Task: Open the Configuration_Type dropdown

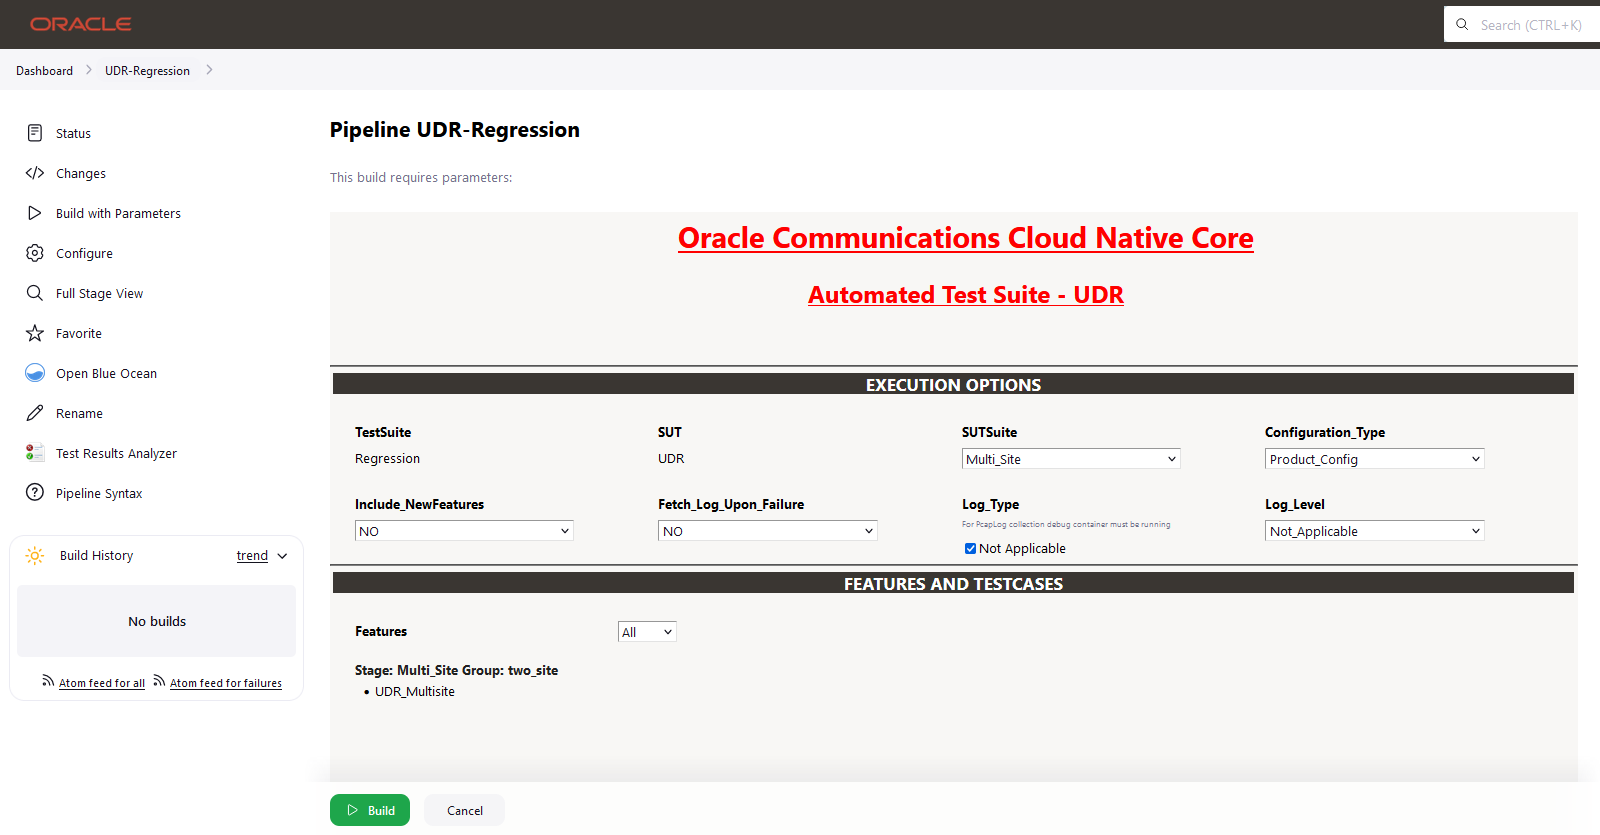Action: [x=1375, y=459]
